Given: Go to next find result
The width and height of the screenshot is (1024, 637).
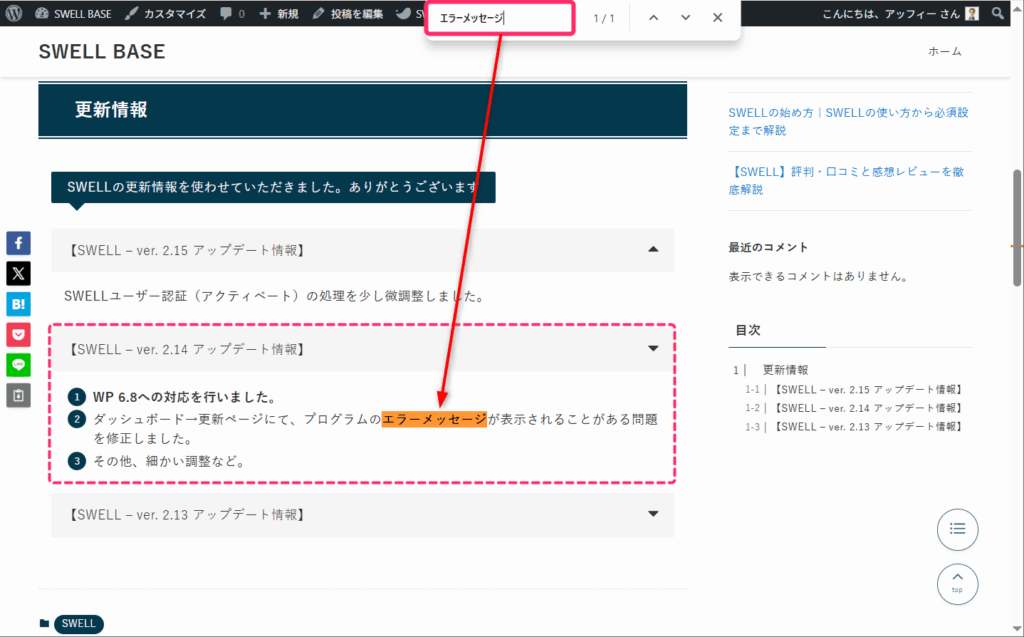Looking at the screenshot, I should pos(685,18).
